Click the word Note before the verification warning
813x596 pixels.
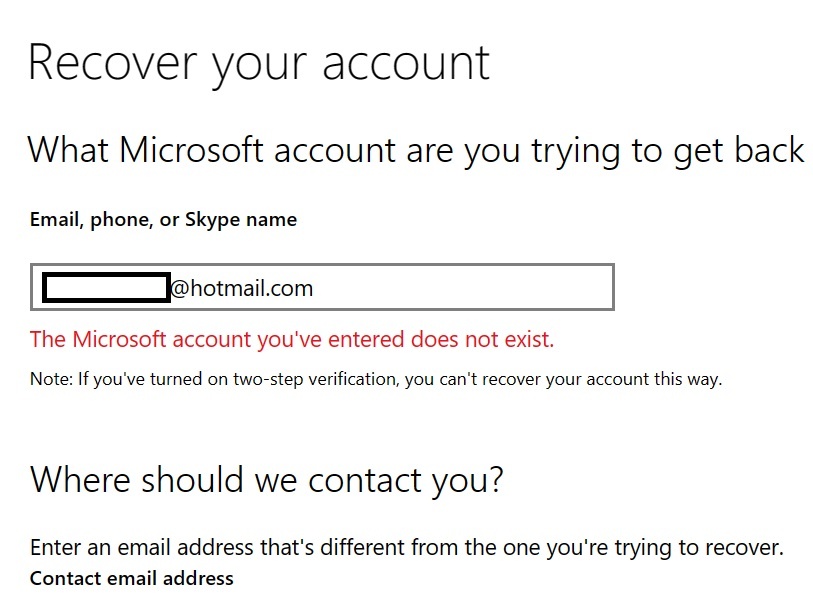click(46, 379)
